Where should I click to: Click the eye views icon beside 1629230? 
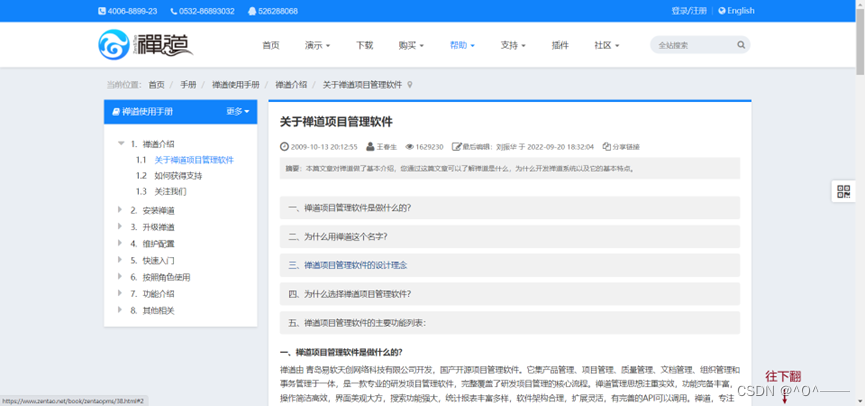click(x=409, y=147)
